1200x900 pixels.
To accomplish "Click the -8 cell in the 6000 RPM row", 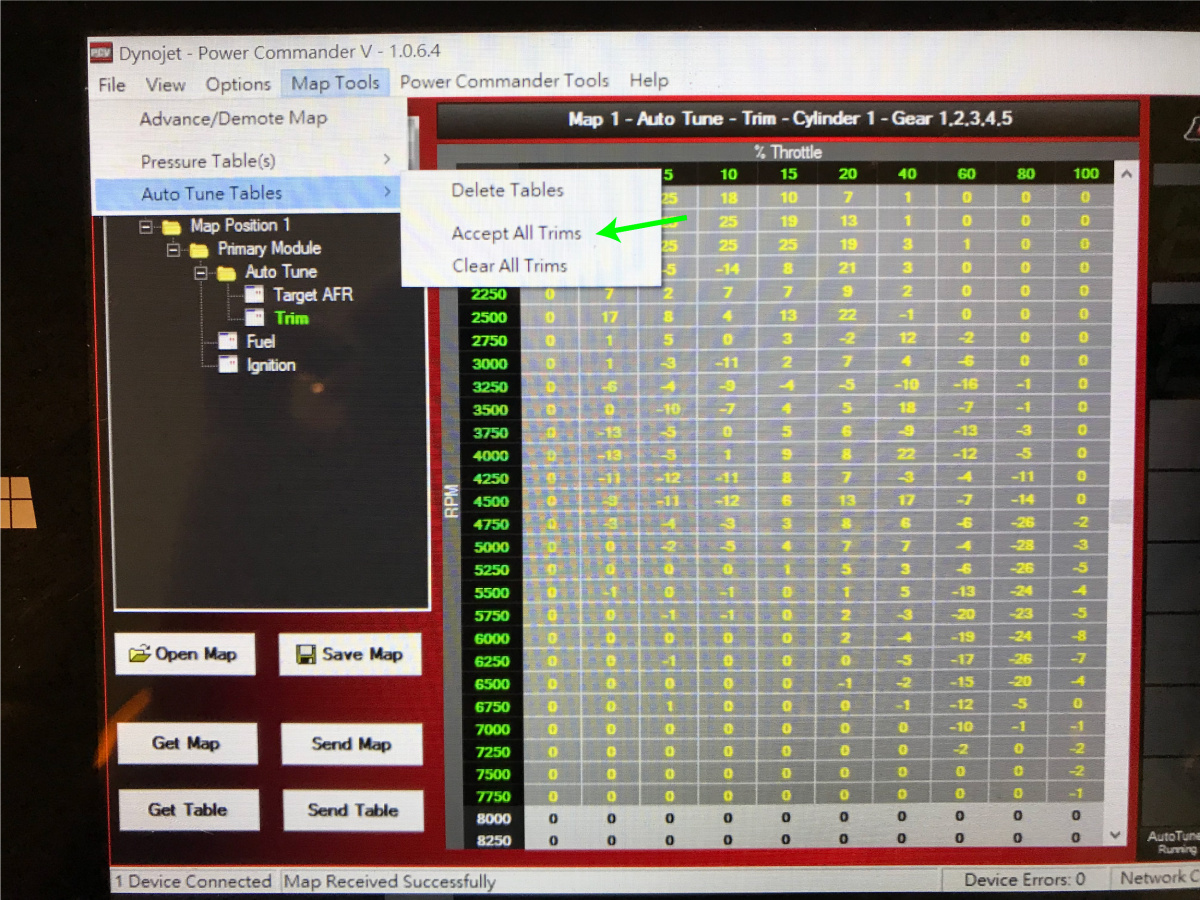I will (1079, 638).
